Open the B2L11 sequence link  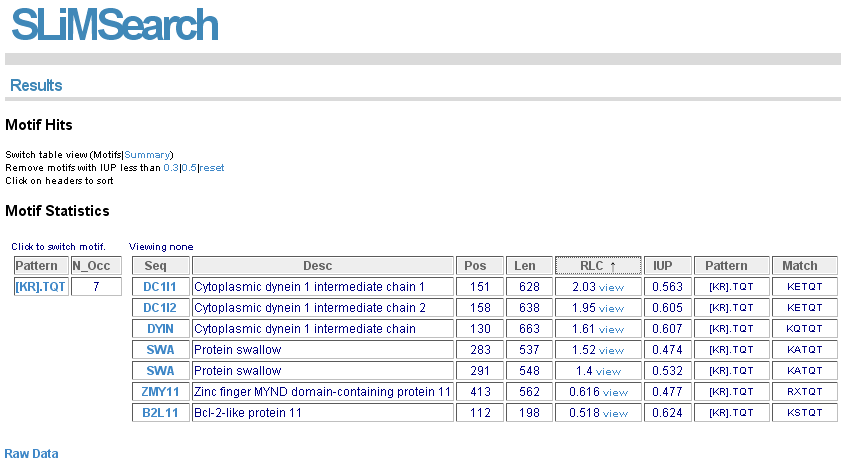click(160, 413)
